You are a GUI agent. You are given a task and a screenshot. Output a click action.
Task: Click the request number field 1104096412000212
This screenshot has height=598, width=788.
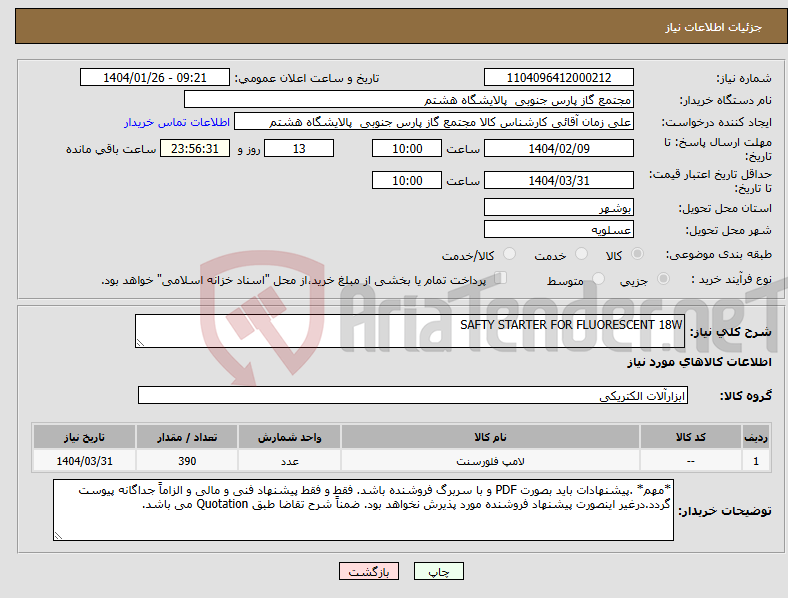tap(558, 77)
